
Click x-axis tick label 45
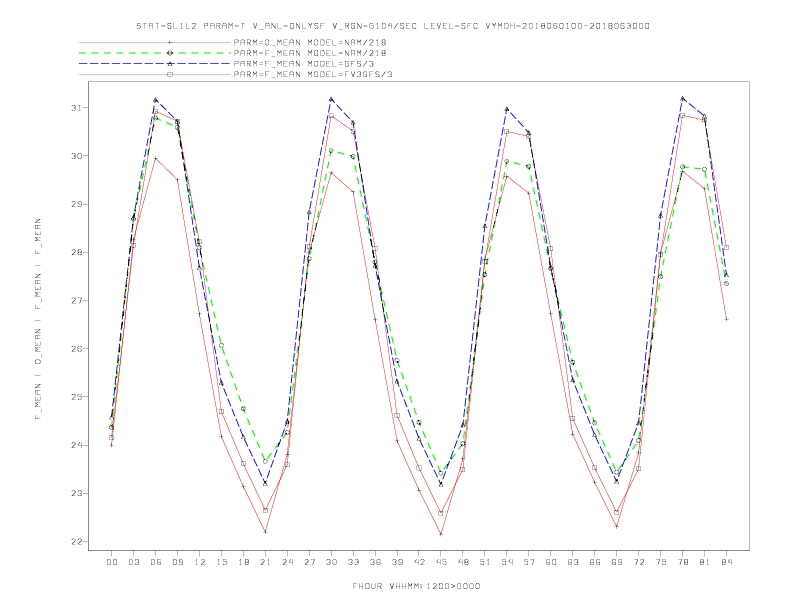point(441,562)
